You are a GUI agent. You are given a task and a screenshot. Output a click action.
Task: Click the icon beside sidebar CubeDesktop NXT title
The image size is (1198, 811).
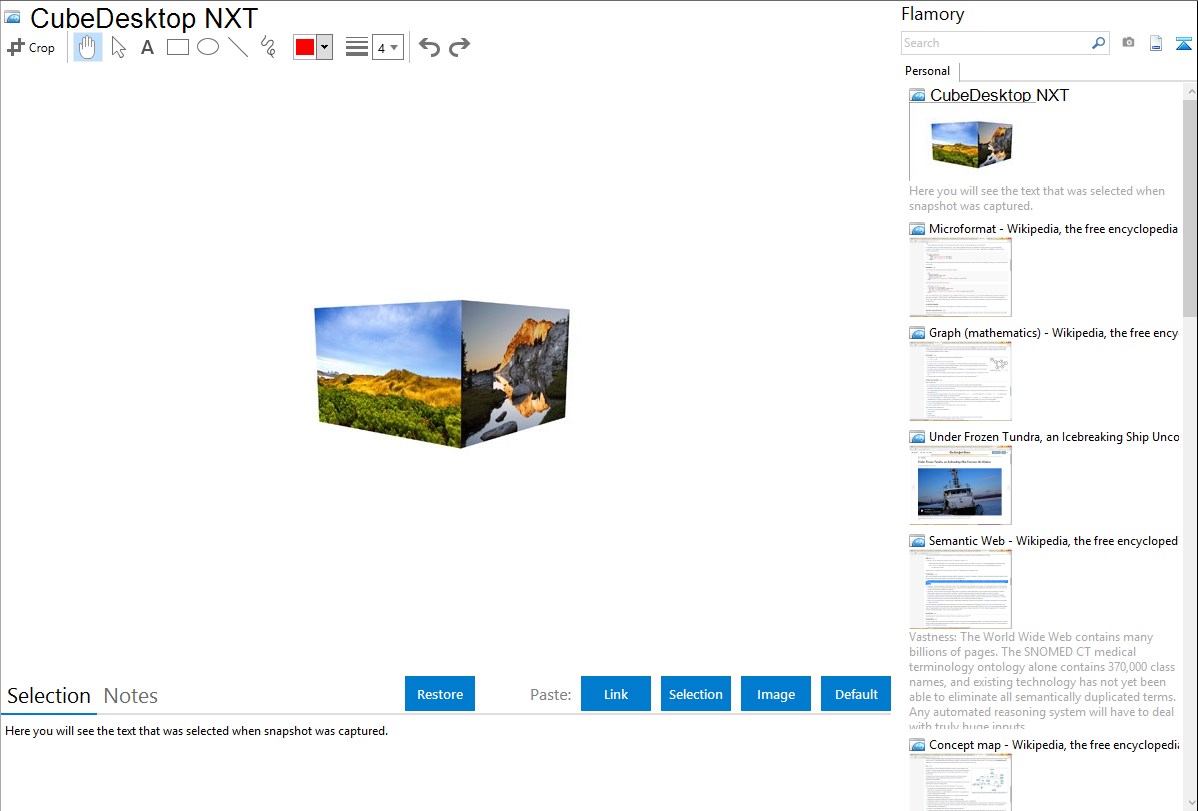918,96
